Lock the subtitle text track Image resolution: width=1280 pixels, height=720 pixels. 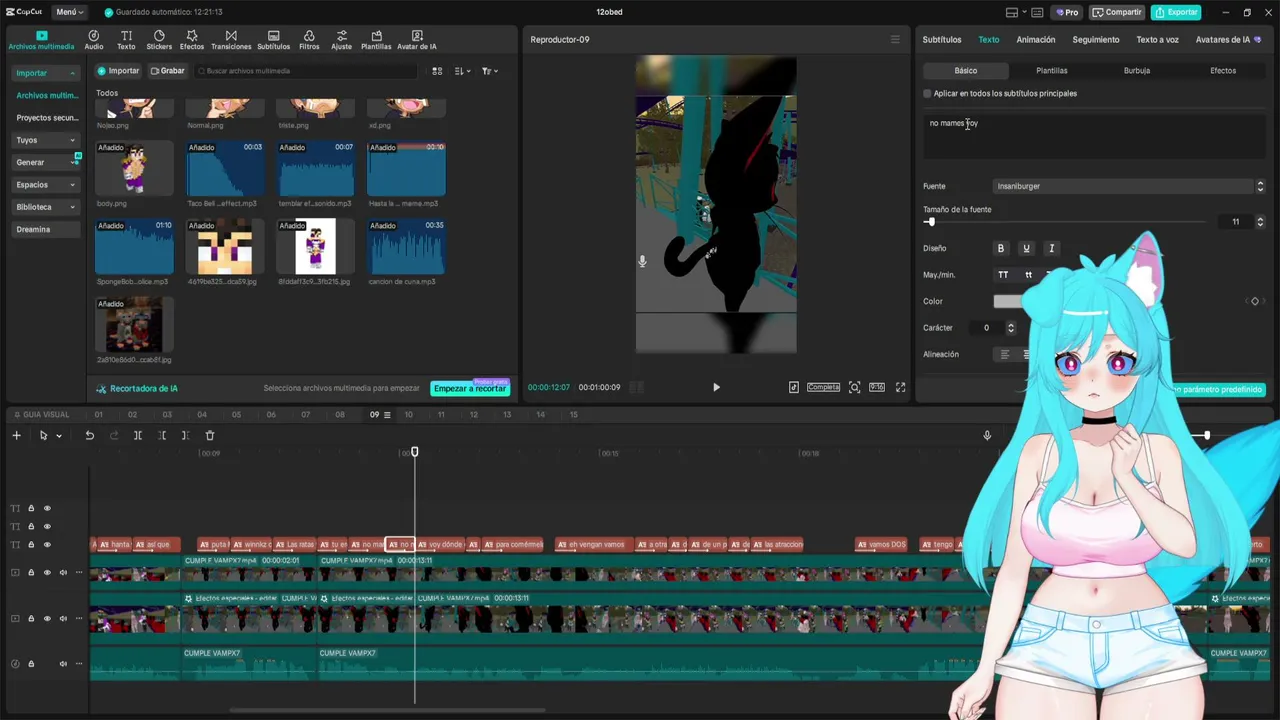pyautogui.click(x=31, y=545)
